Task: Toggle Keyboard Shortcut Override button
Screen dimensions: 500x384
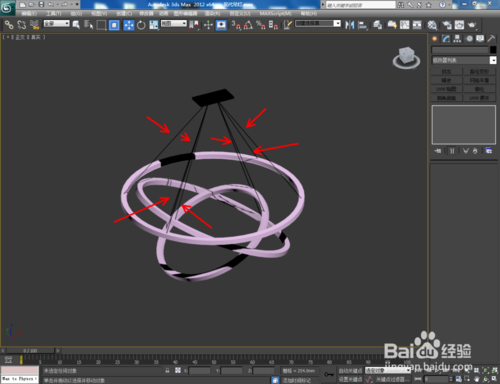Action: 221,25
